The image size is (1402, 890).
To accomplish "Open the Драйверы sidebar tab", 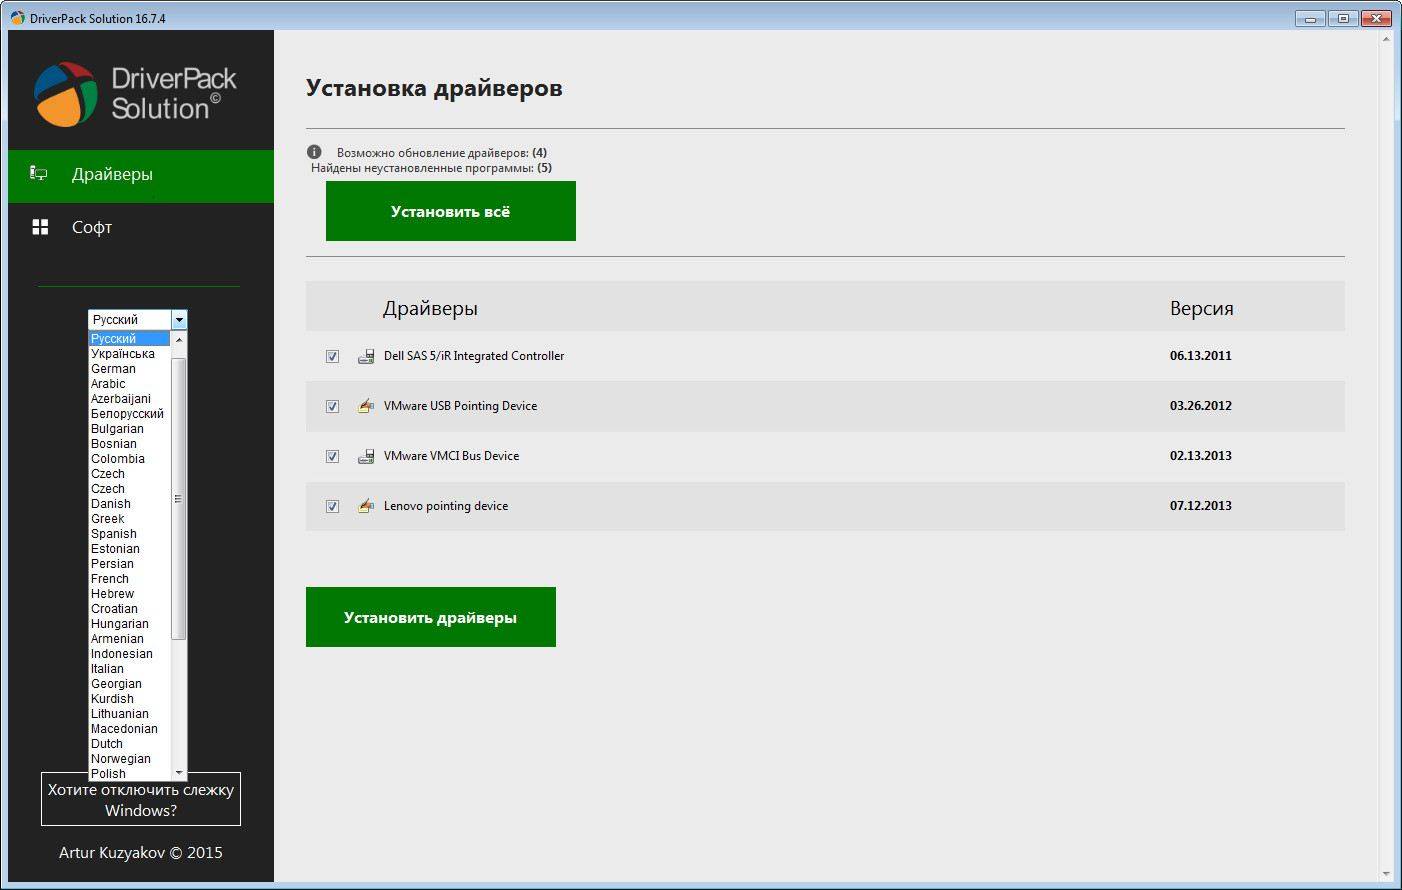I will 141,176.
